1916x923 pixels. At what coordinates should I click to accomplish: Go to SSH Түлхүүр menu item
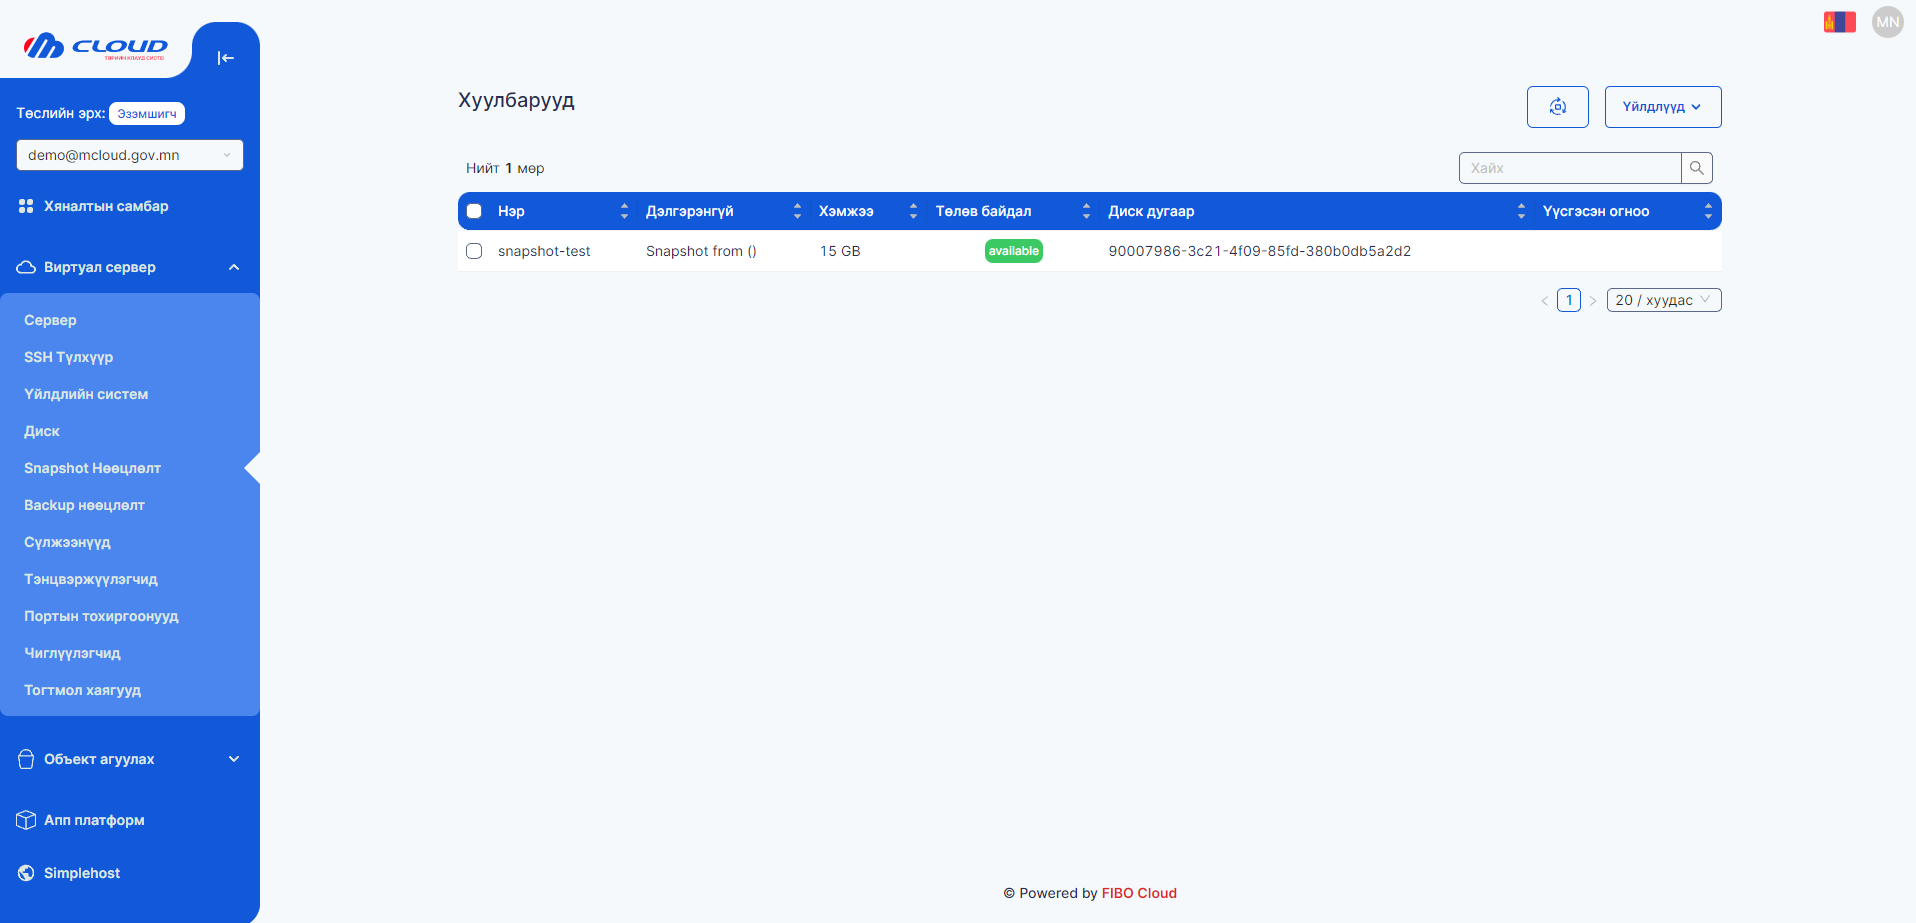coord(68,357)
